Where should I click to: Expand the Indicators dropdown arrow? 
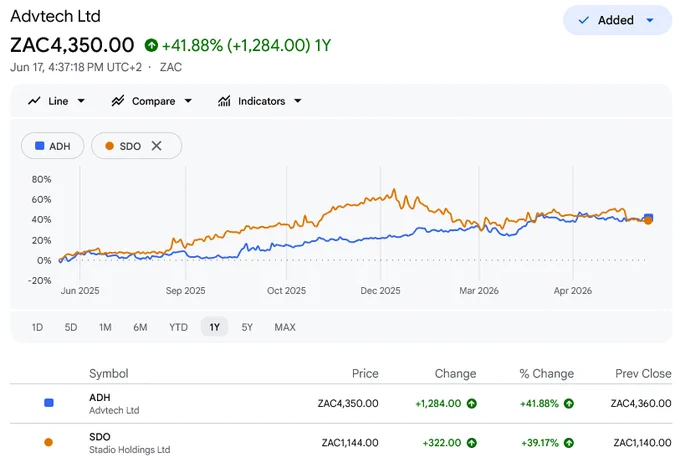pos(298,101)
